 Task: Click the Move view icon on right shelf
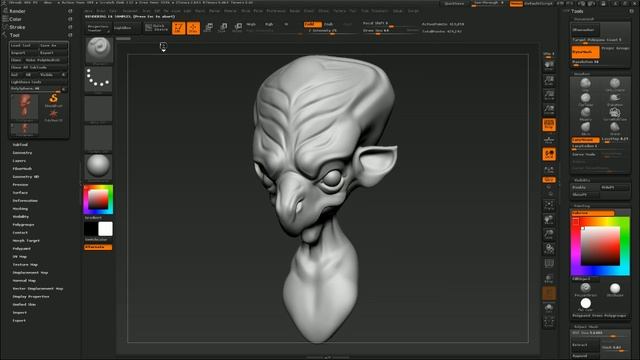coord(549,220)
